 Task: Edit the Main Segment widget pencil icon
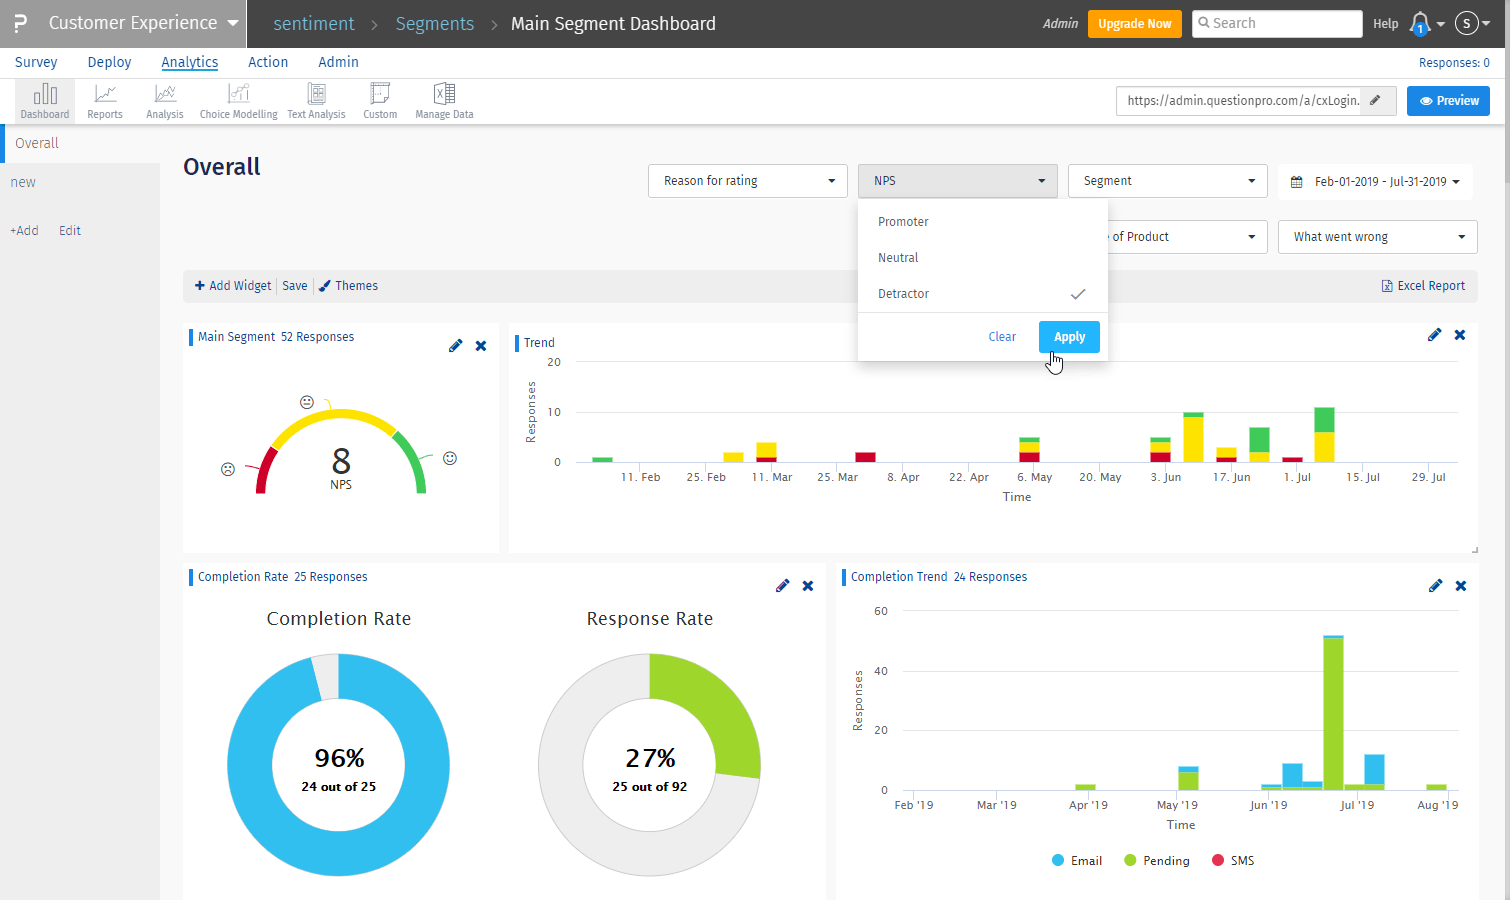(456, 345)
